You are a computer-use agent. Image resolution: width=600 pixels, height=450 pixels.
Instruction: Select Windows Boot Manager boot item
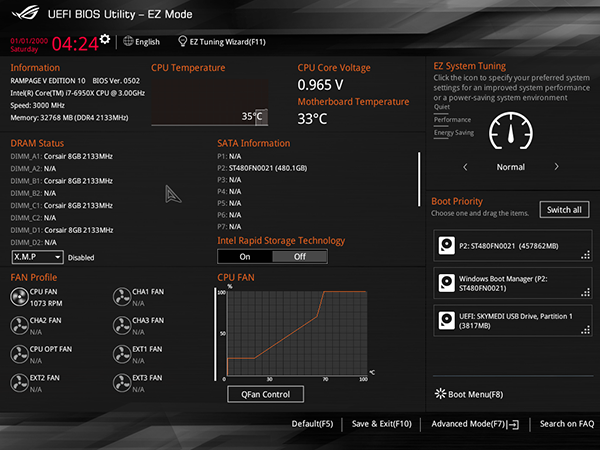(x=513, y=283)
